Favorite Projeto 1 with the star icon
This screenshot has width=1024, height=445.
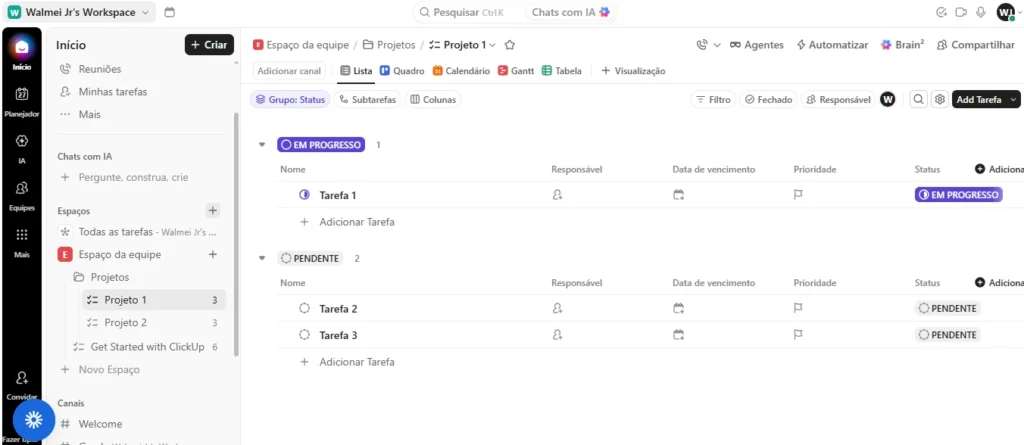click(x=510, y=45)
